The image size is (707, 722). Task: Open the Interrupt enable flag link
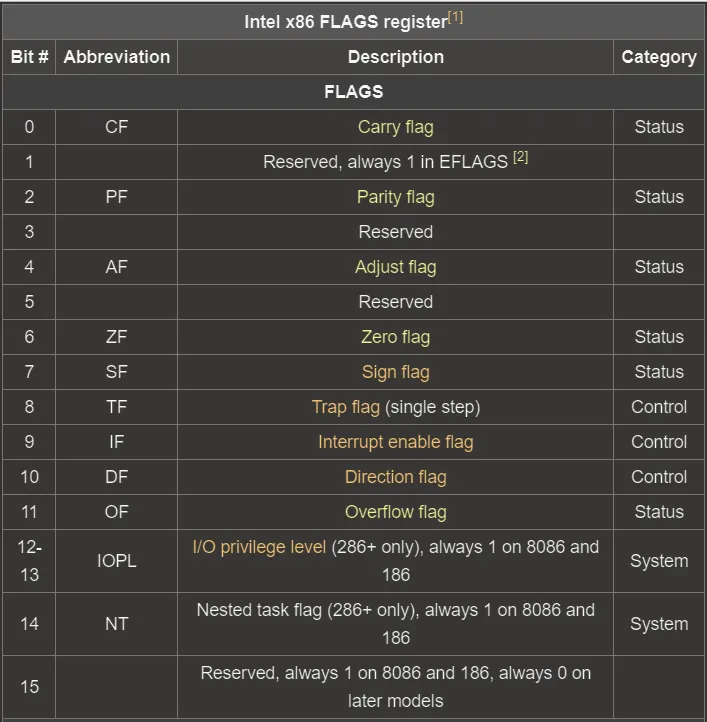point(396,442)
